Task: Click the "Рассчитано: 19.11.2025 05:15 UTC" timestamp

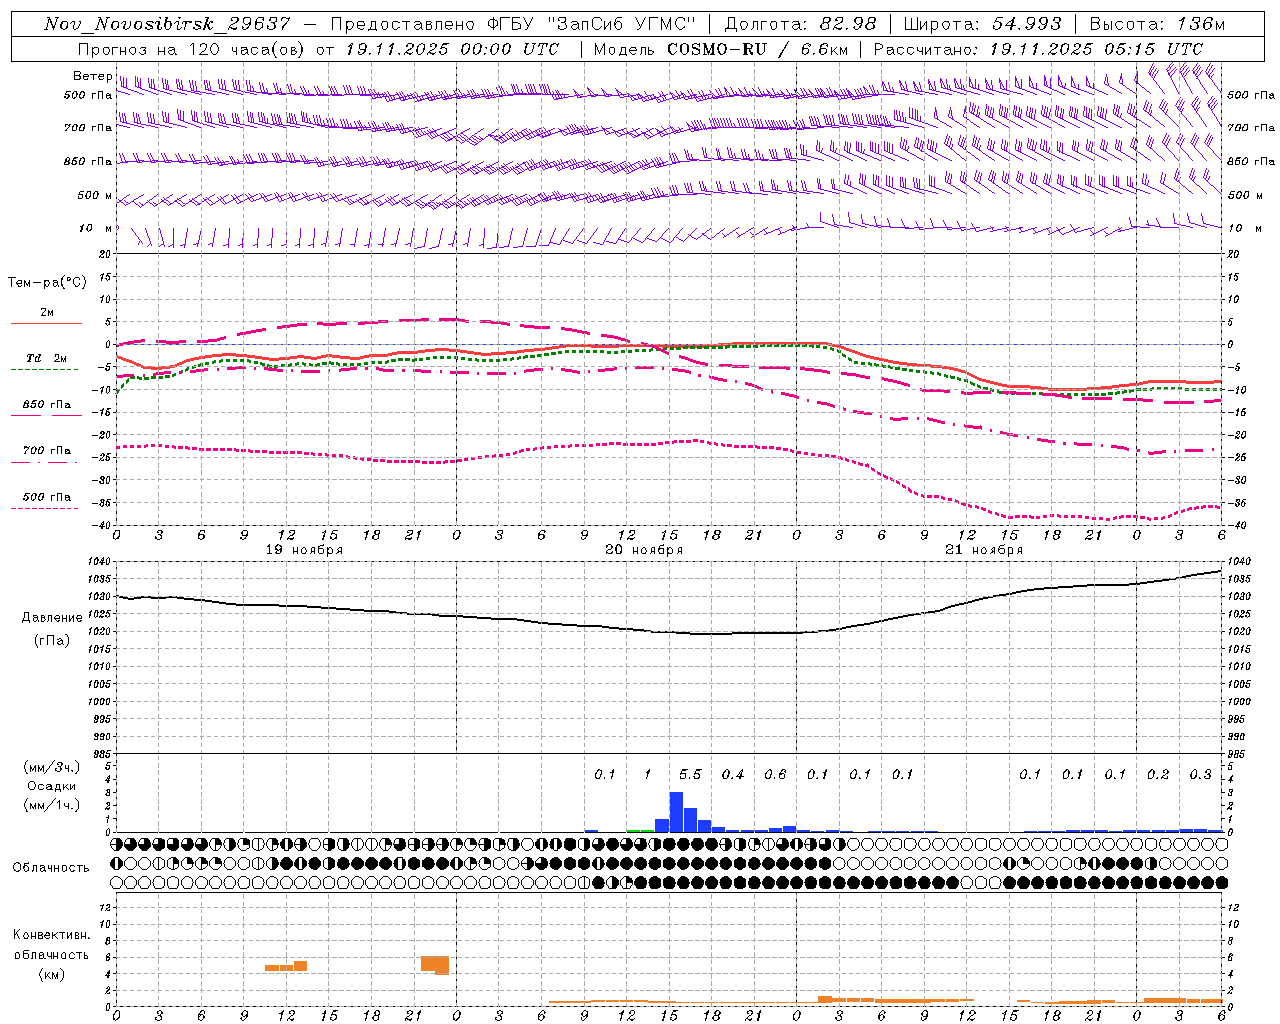Action: [x=1038, y=49]
